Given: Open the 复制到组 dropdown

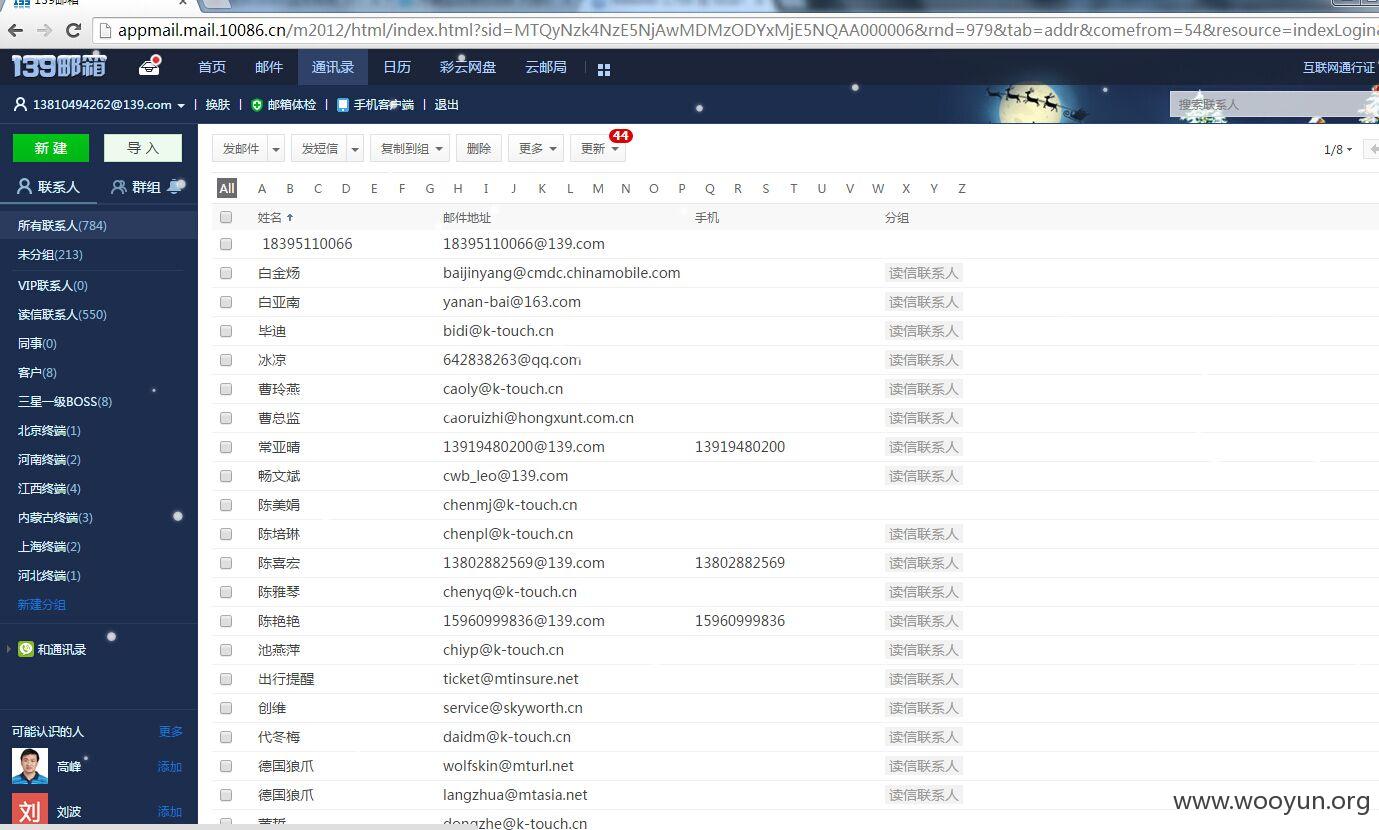Looking at the screenshot, I should coord(410,148).
